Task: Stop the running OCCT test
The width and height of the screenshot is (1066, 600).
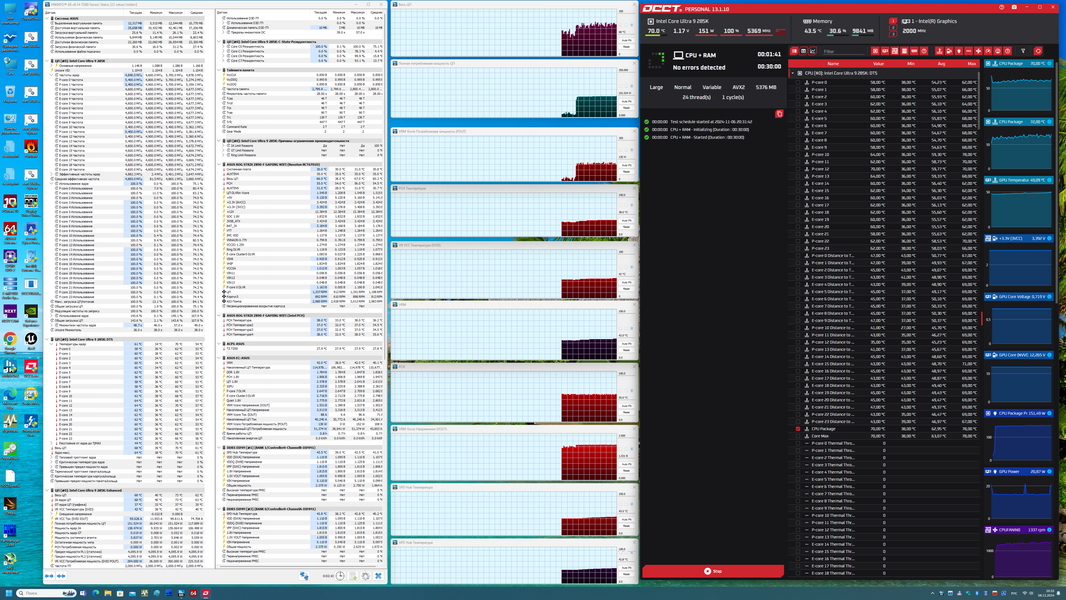Action: [x=712, y=571]
